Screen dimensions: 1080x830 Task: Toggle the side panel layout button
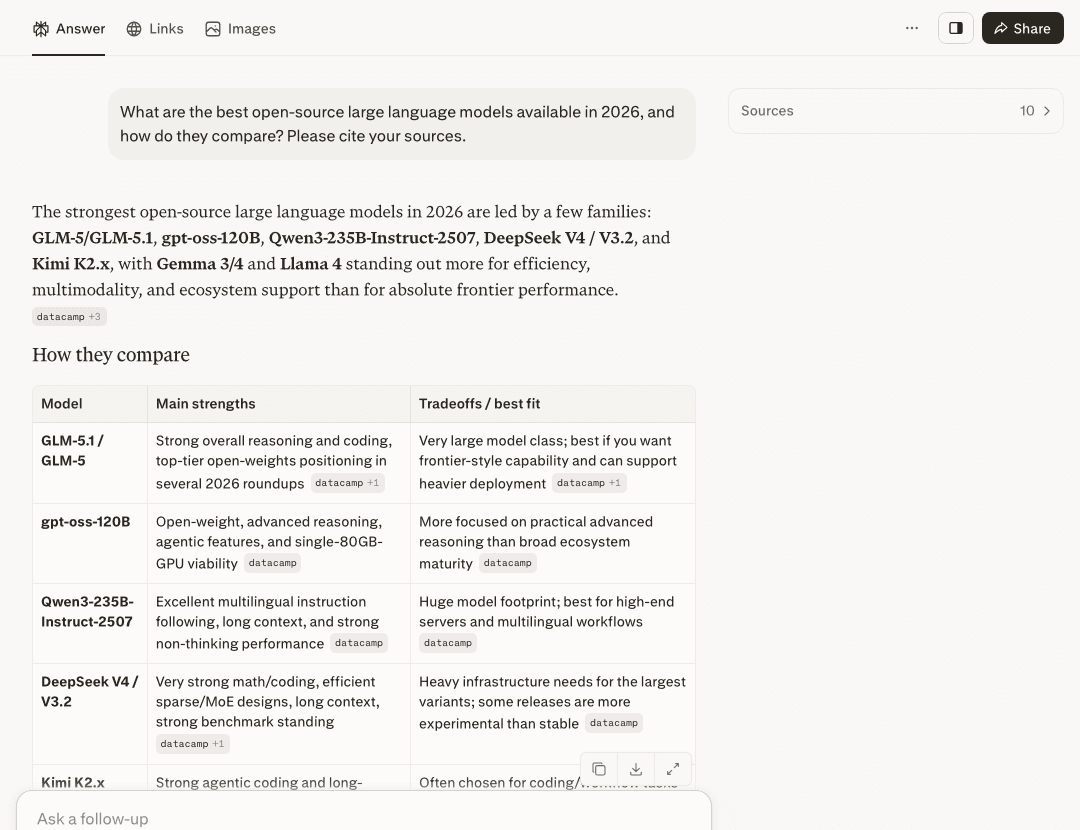[x=955, y=28]
